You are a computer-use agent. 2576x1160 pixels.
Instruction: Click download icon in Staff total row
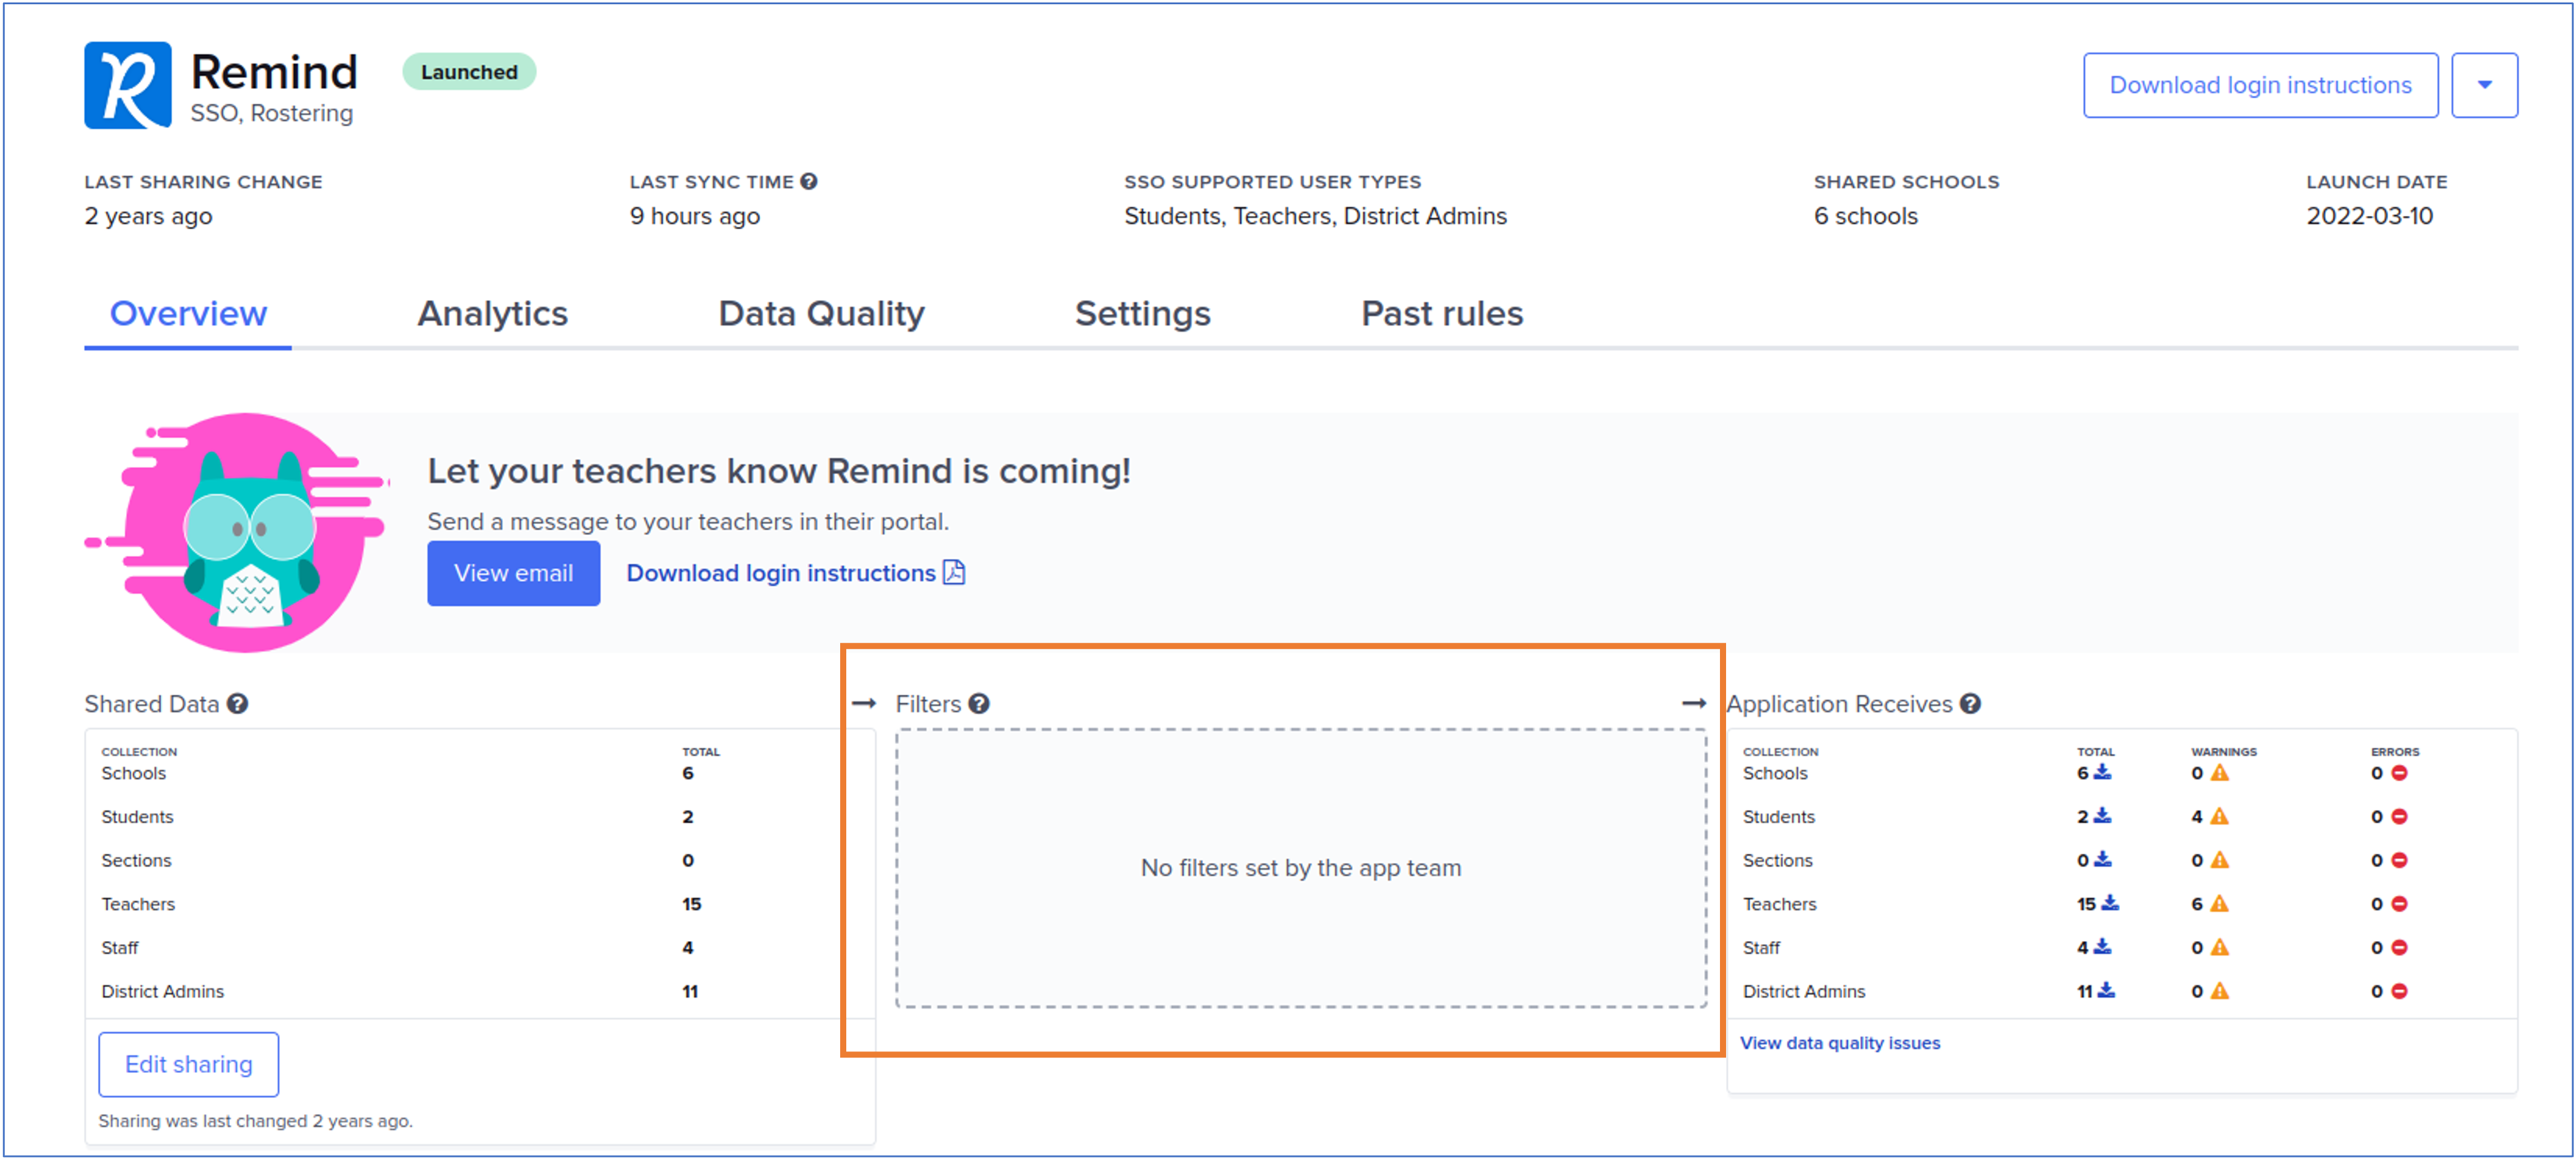pyautogui.click(x=2102, y=947)
